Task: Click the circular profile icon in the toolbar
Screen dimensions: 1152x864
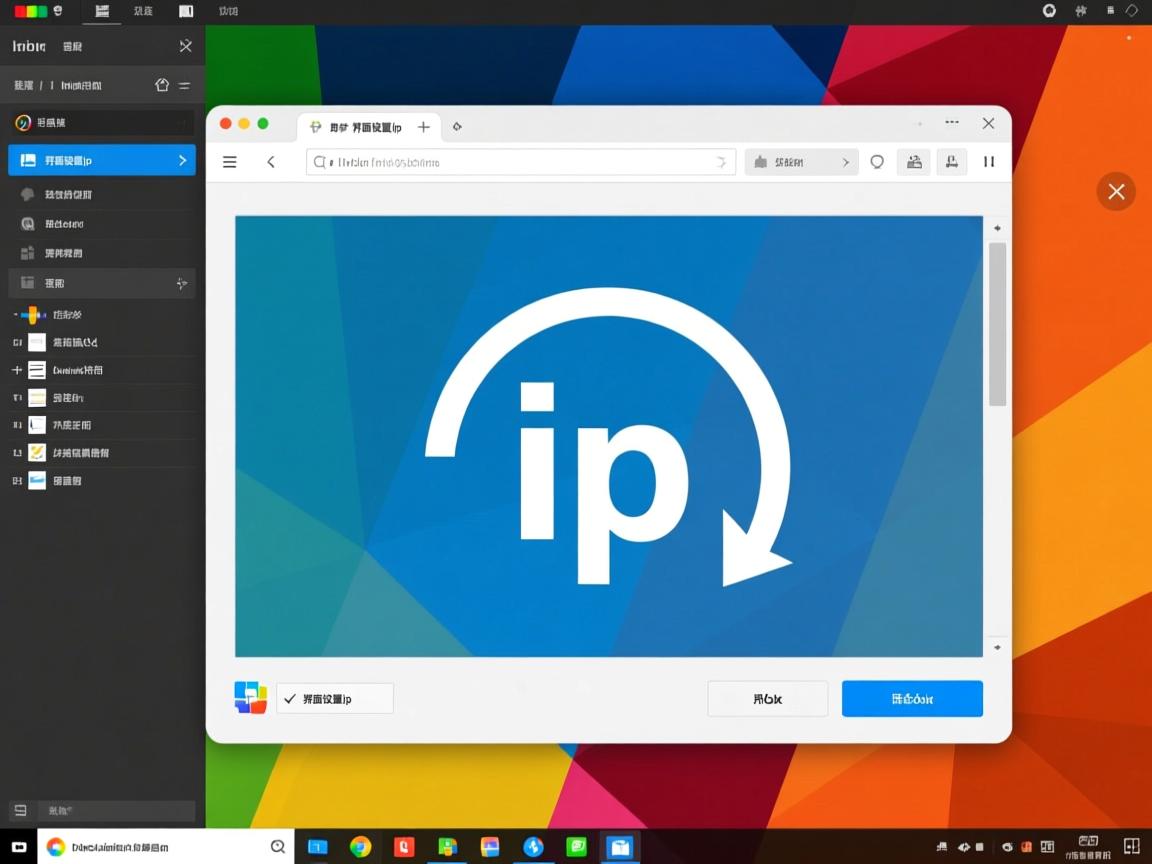Action: [x=877, y=161]
